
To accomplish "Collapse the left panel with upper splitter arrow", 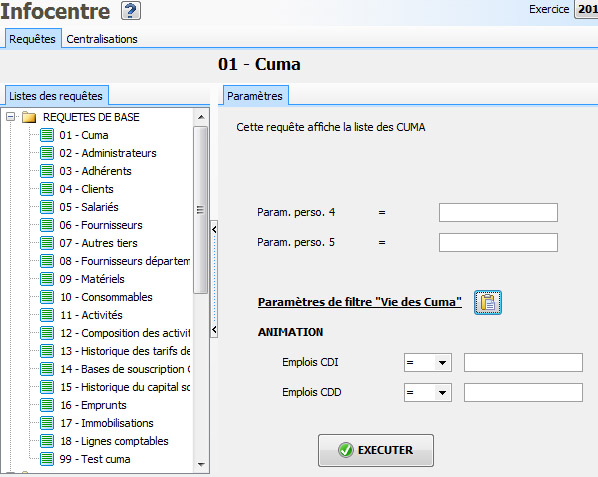I will (x=214, y=230).
